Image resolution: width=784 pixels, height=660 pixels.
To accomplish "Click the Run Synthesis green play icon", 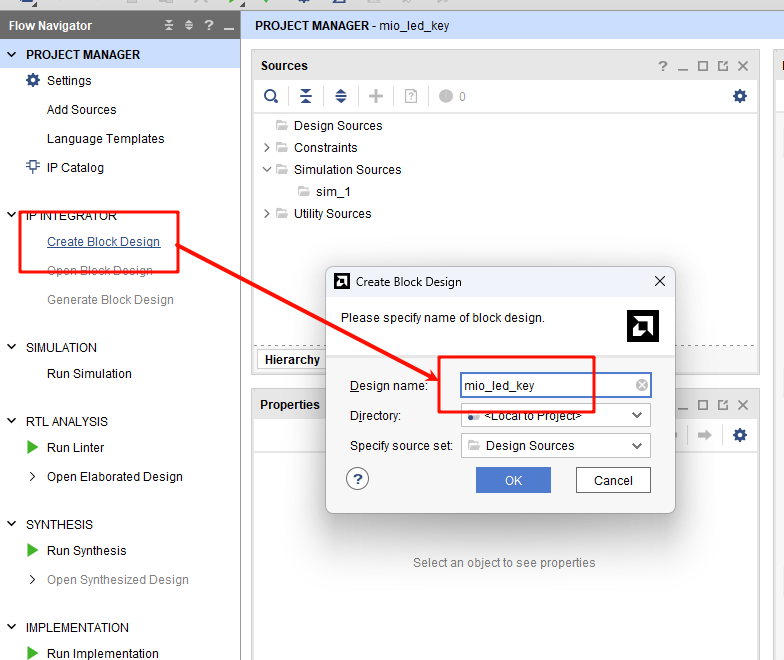I will pos(32,550).
